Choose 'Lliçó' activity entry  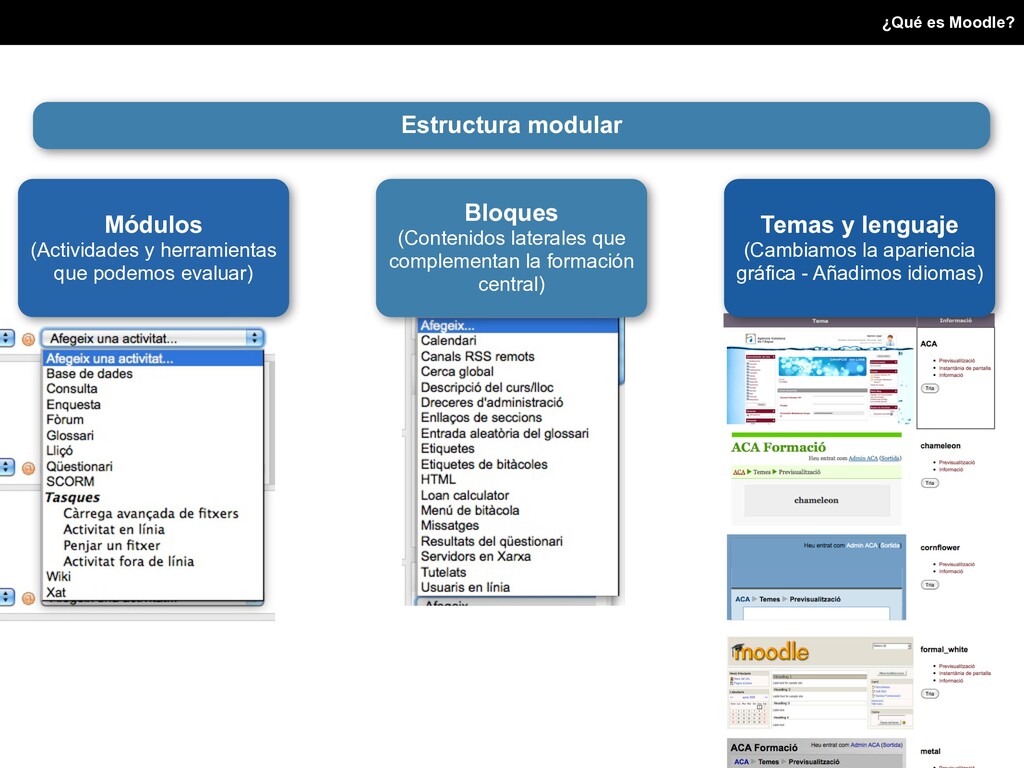[59, 451]
